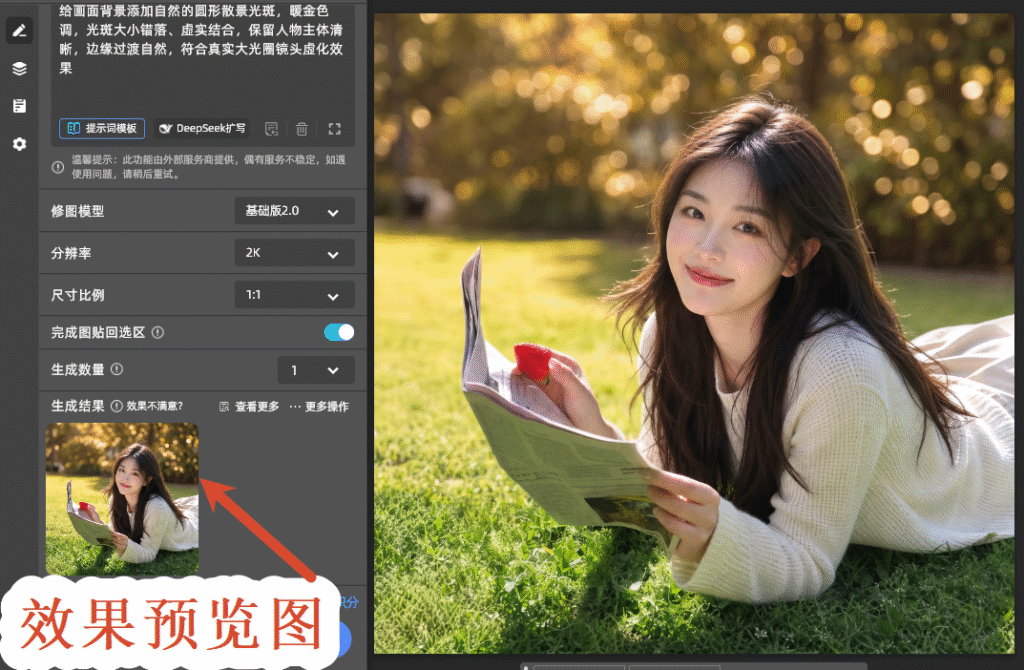Open the 修图模型 dropdown showing 基础版2.0
Image resolution: width=1024 pixels, height=670 pixels.
point(295,211)
